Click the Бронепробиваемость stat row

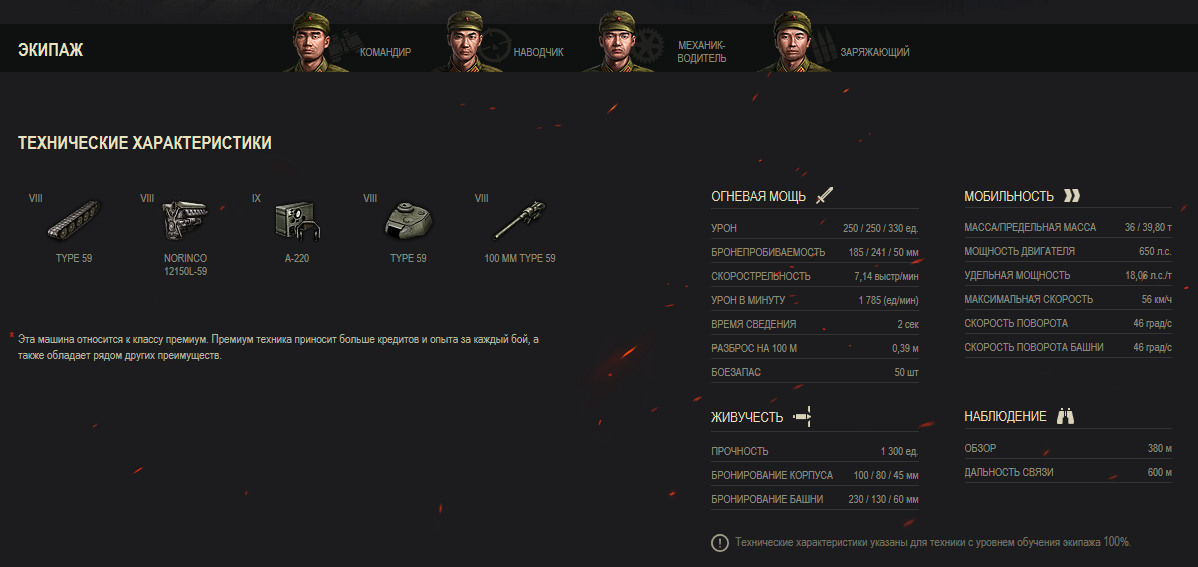coord(814,252)
